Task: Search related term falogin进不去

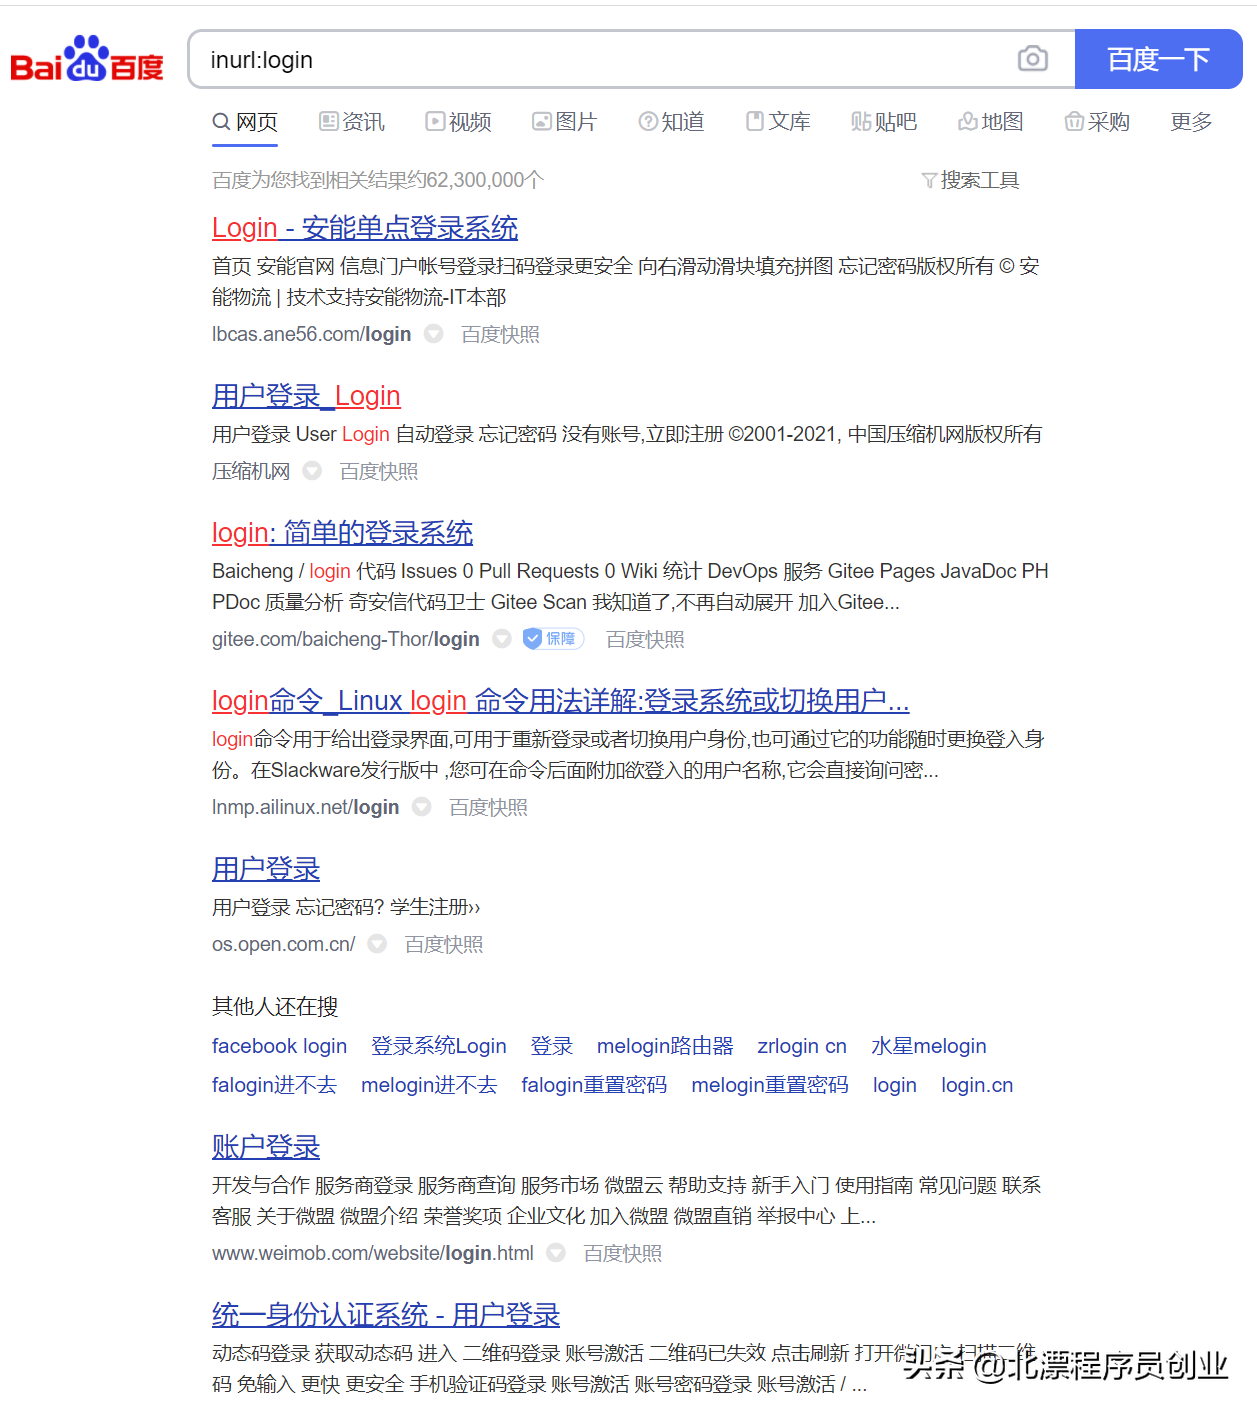Action: coord(274,1085)
